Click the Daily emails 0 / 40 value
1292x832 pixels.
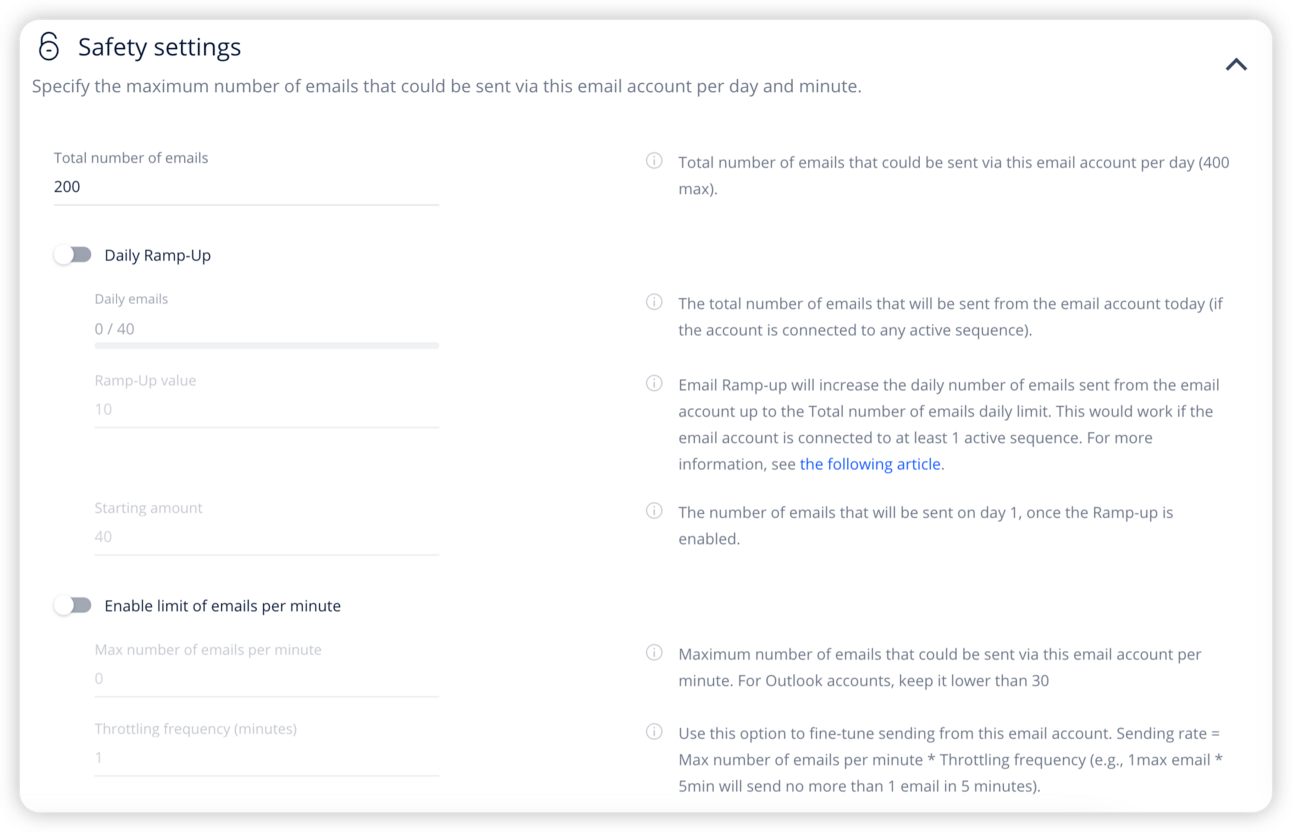pos(114,328)
